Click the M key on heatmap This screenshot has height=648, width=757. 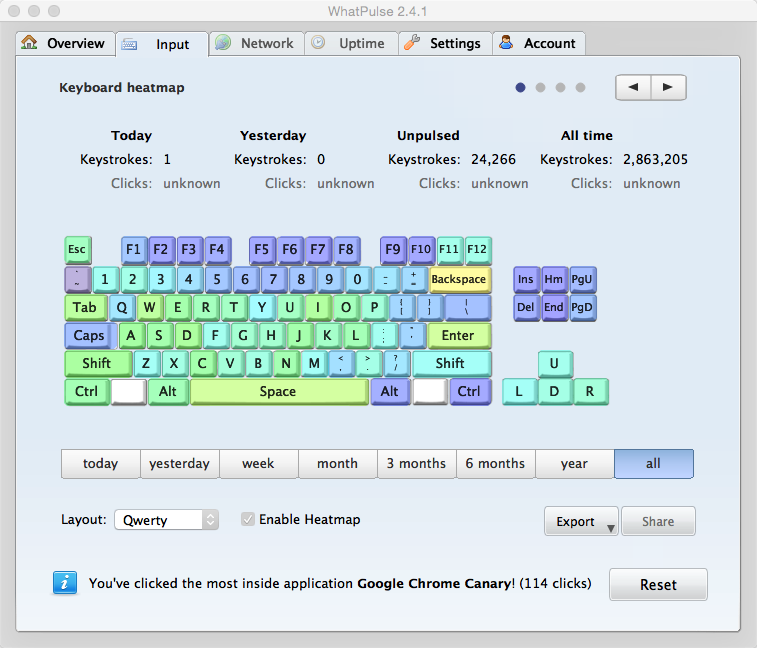coord(314,364)
